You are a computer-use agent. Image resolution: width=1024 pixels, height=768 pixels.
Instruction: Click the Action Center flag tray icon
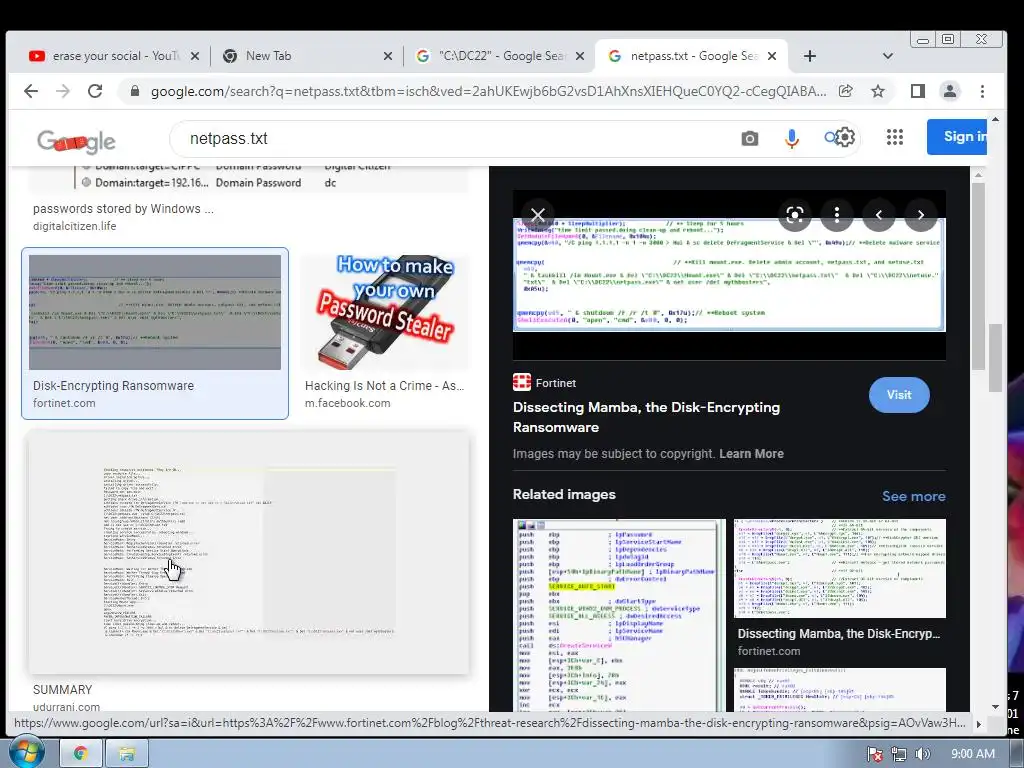[875, 754]
